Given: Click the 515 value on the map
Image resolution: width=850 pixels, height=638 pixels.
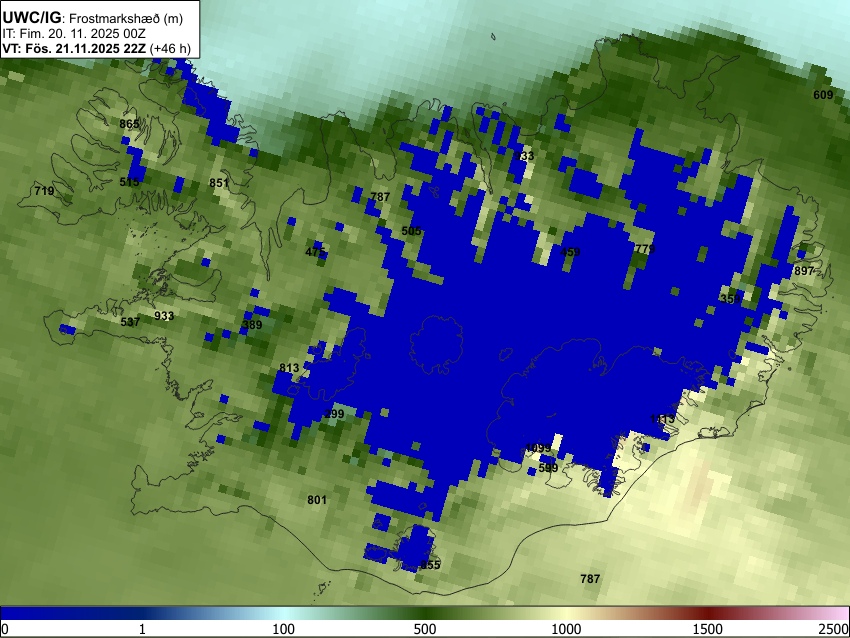Looking at the screenshot, I should (x=130, y=182).
